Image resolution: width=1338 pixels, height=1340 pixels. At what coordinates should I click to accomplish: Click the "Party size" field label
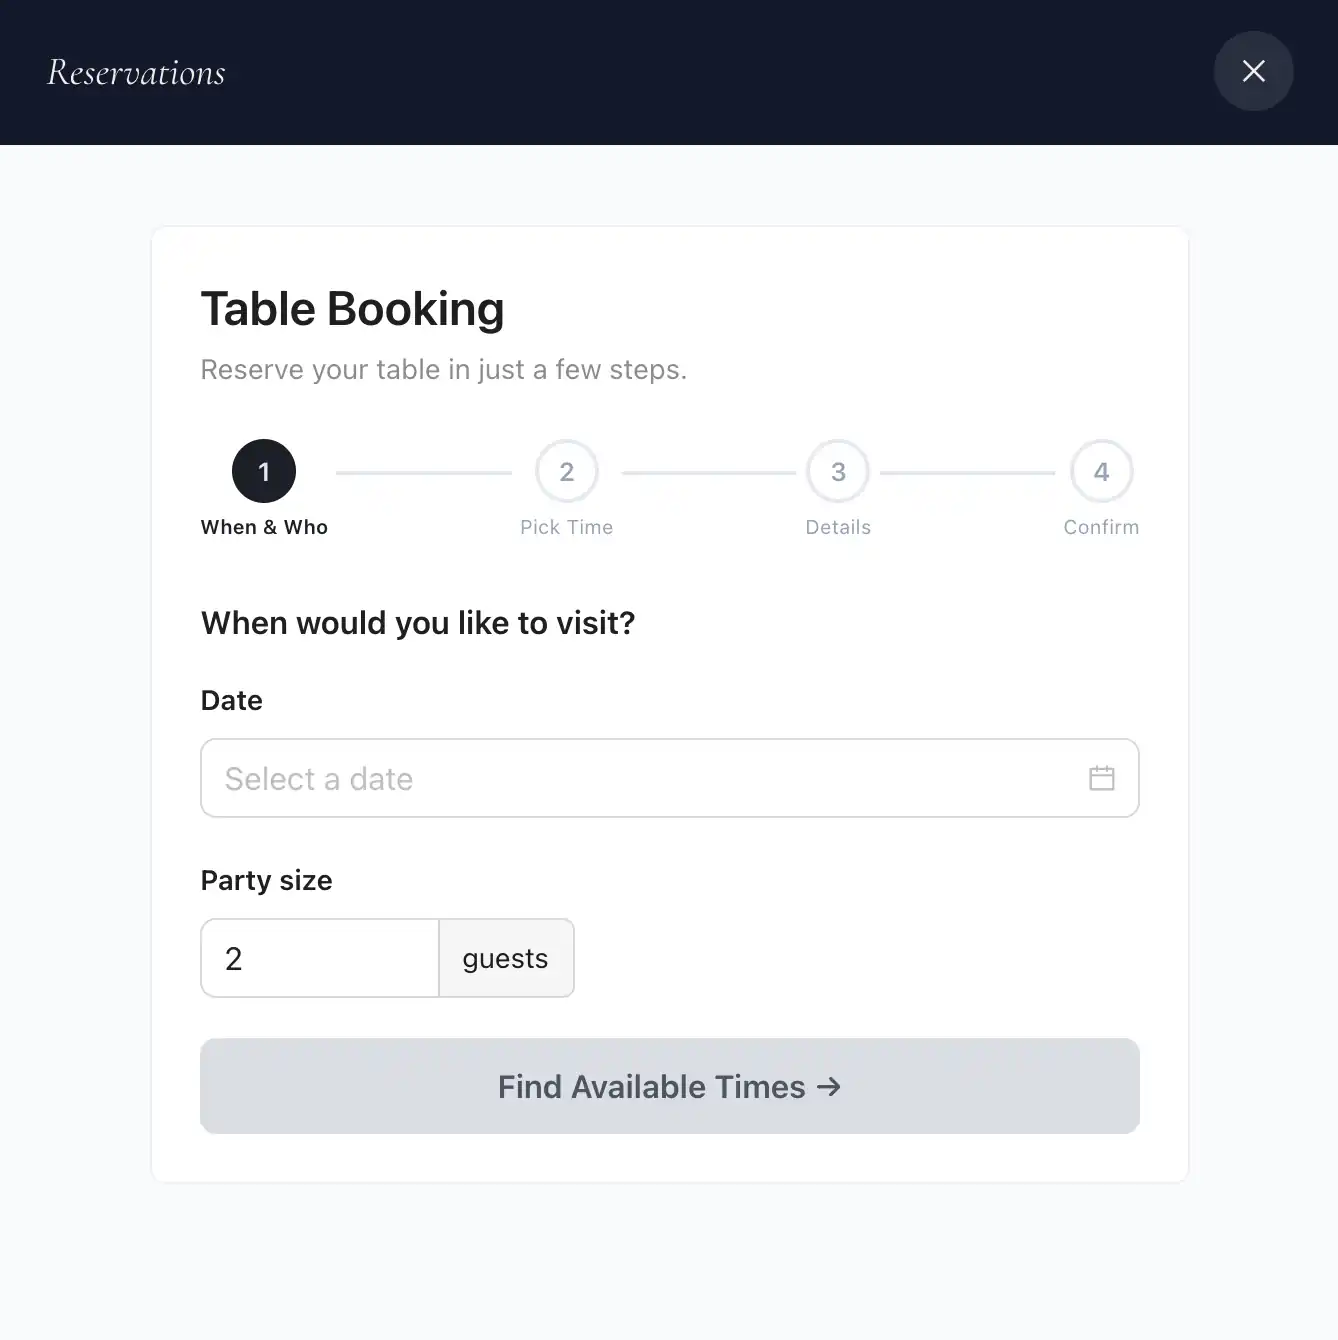coord(267,880)
